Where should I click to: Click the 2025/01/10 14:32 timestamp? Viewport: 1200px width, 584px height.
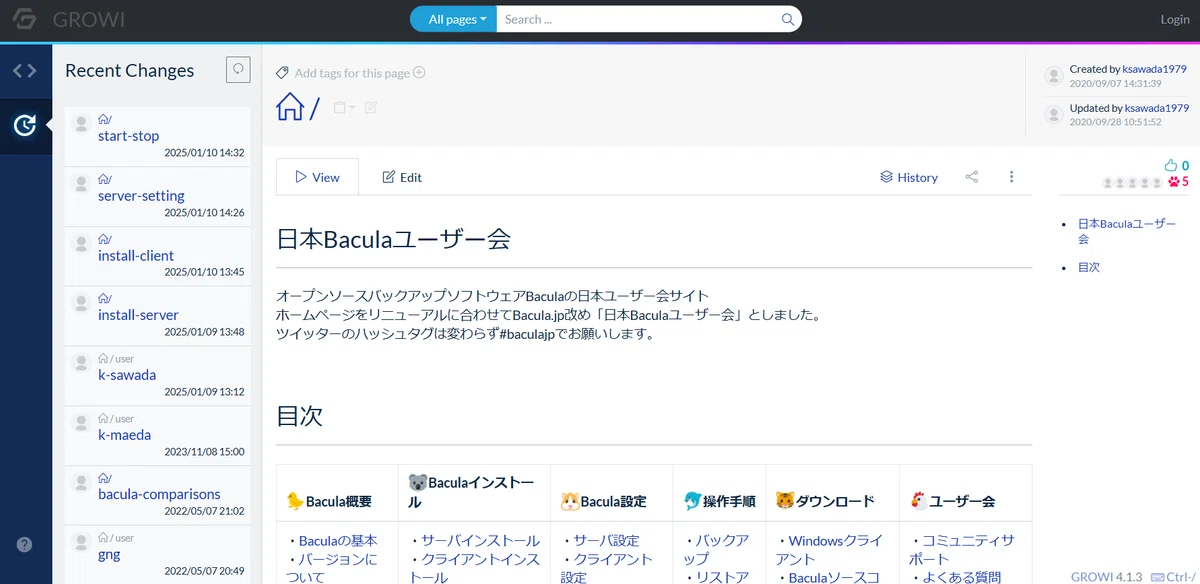204,153
